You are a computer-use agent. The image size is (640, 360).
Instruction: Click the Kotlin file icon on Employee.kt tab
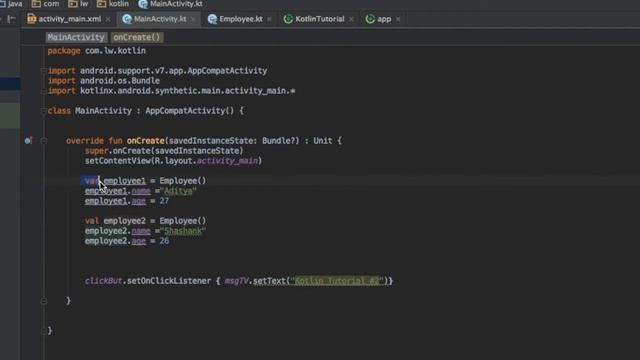pos(212,19)
